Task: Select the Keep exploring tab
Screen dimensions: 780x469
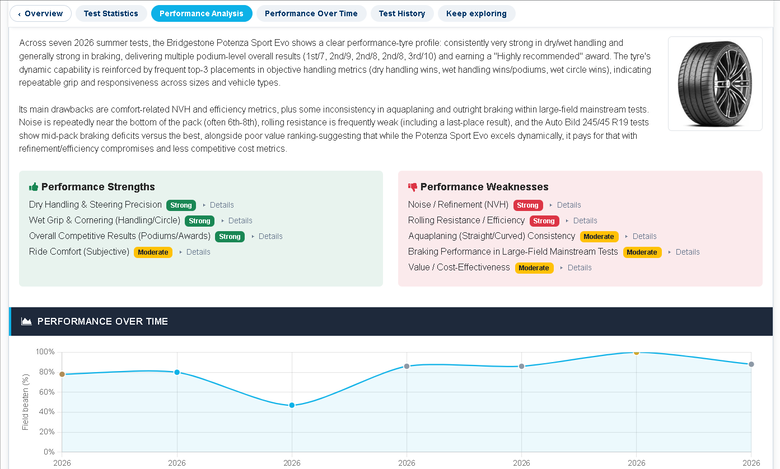Action: 476,13
